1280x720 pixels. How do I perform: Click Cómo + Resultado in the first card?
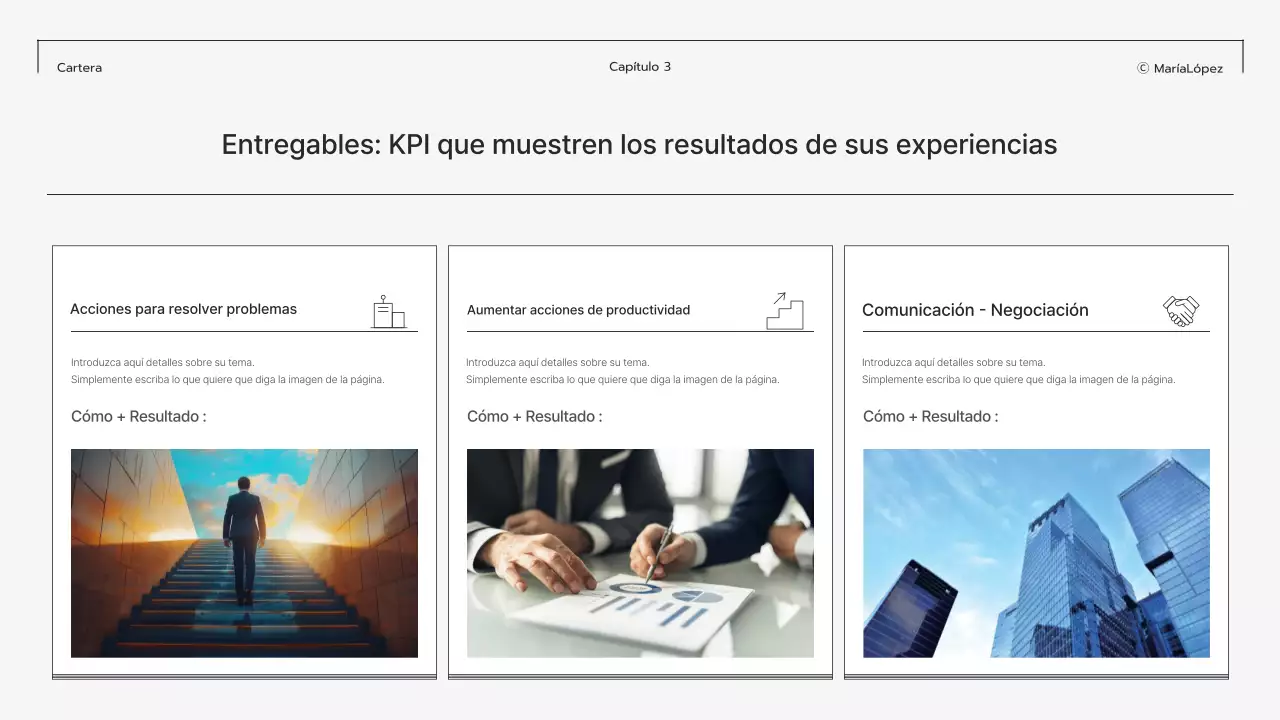click(138, 416)
